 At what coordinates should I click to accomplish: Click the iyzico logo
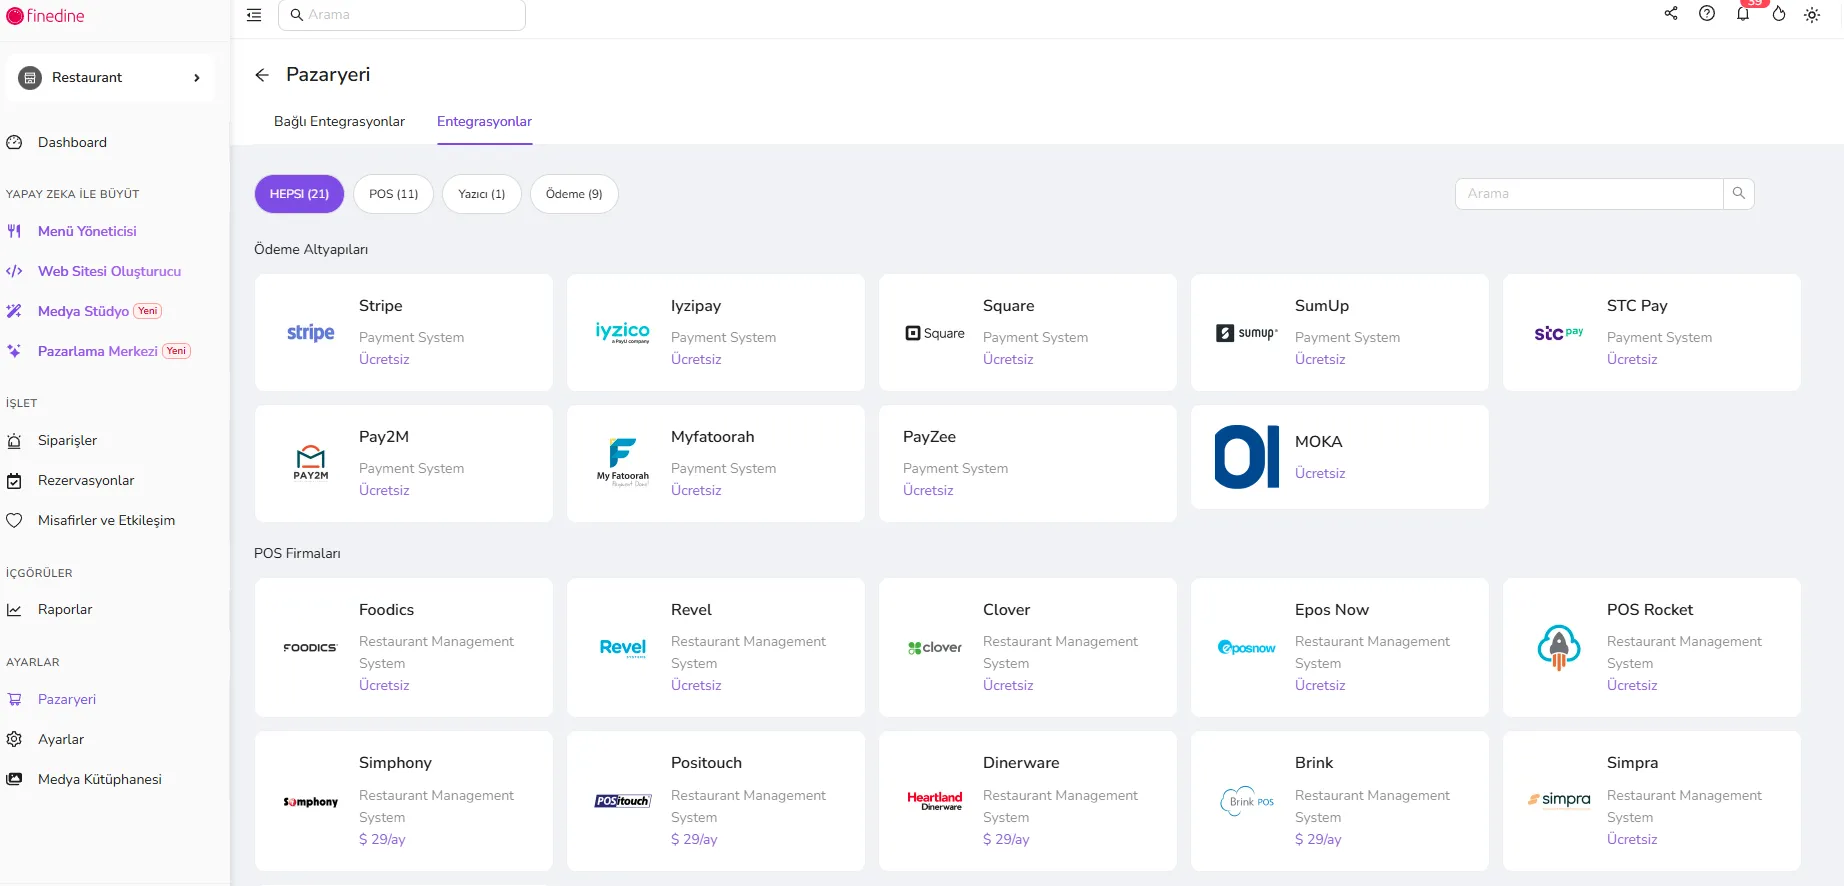click(623, 333)
